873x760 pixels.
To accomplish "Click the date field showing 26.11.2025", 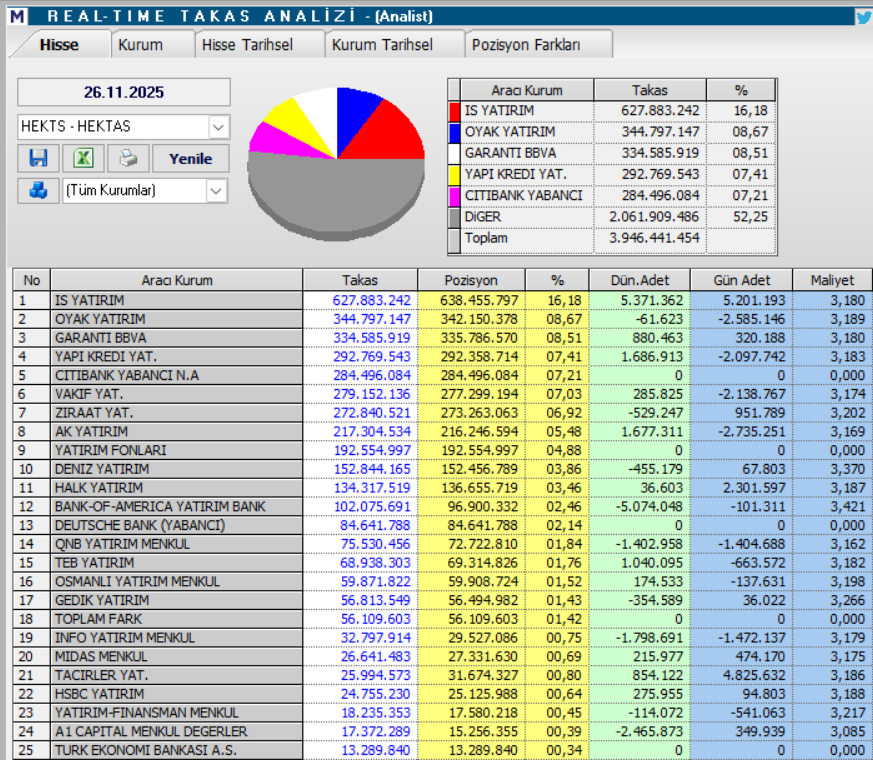I will (x=123, y=92).
